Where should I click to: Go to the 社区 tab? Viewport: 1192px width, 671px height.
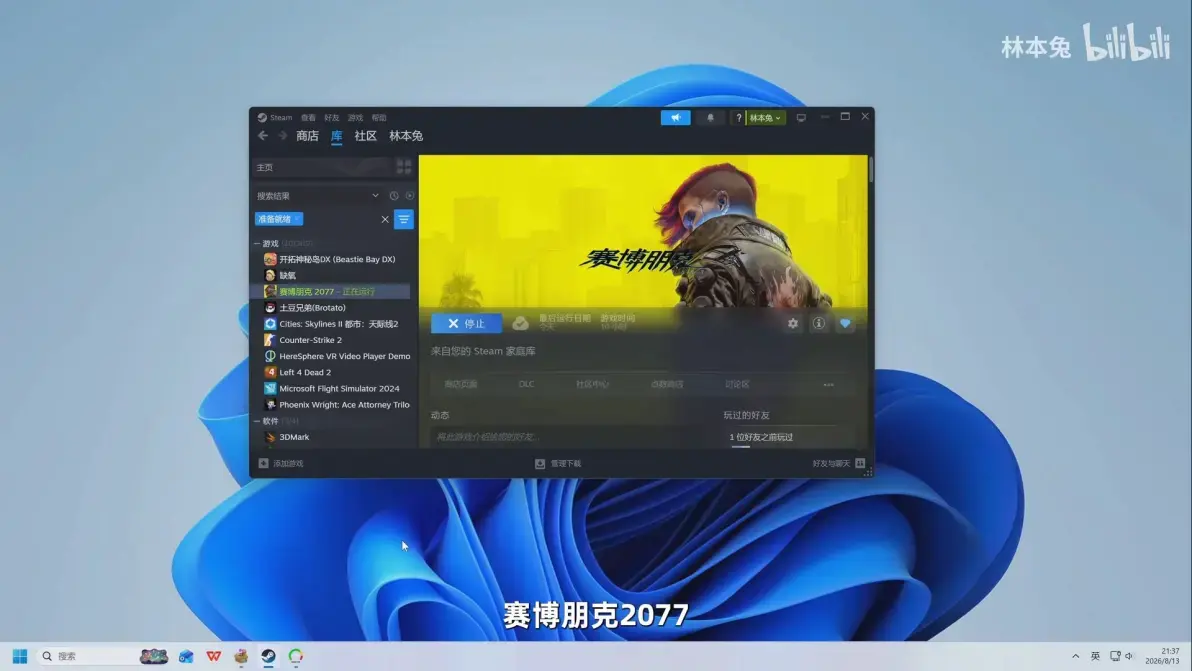pos(365,136)
